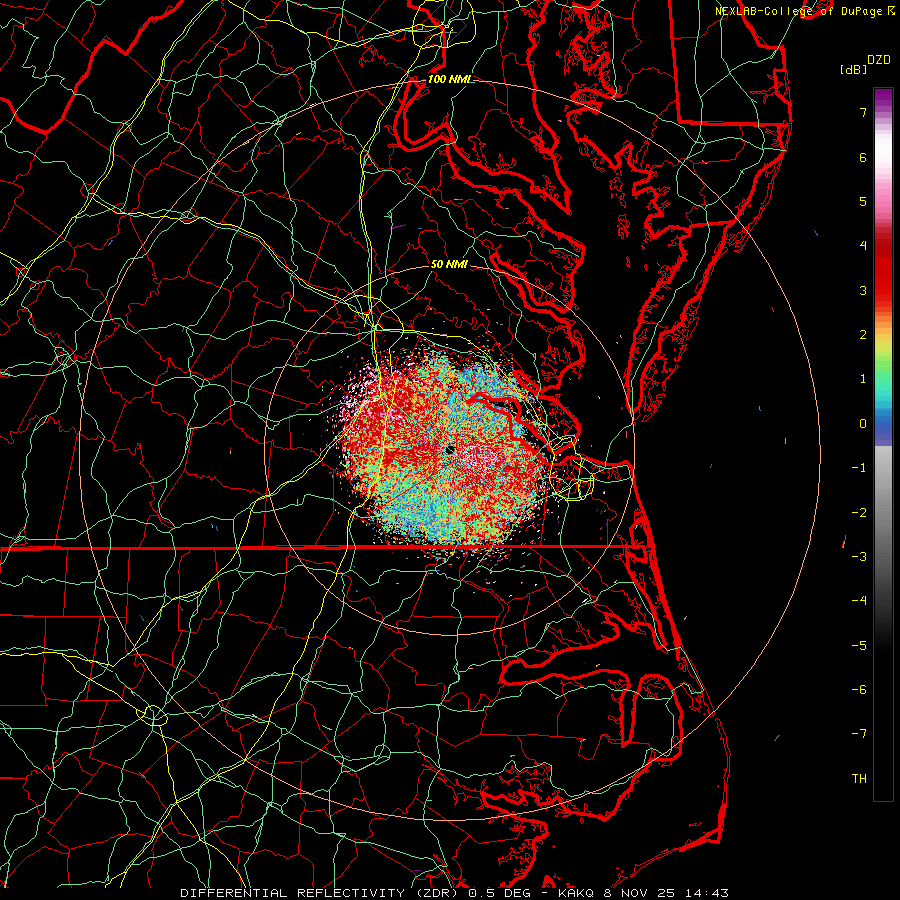The image size is (900, 900).
Task: Click the -6 value on color scale
Action: 859,690
